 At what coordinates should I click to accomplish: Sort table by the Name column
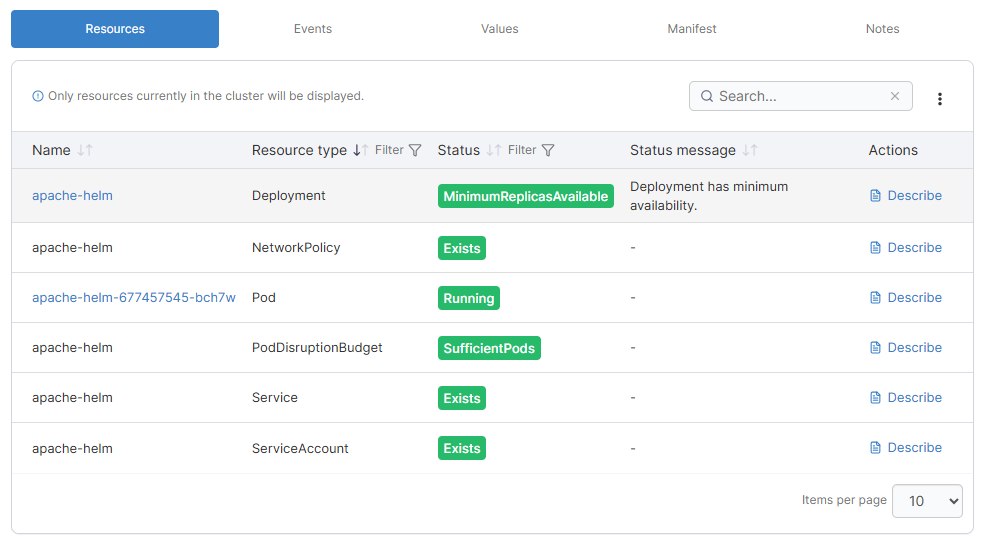pos(85,150)
